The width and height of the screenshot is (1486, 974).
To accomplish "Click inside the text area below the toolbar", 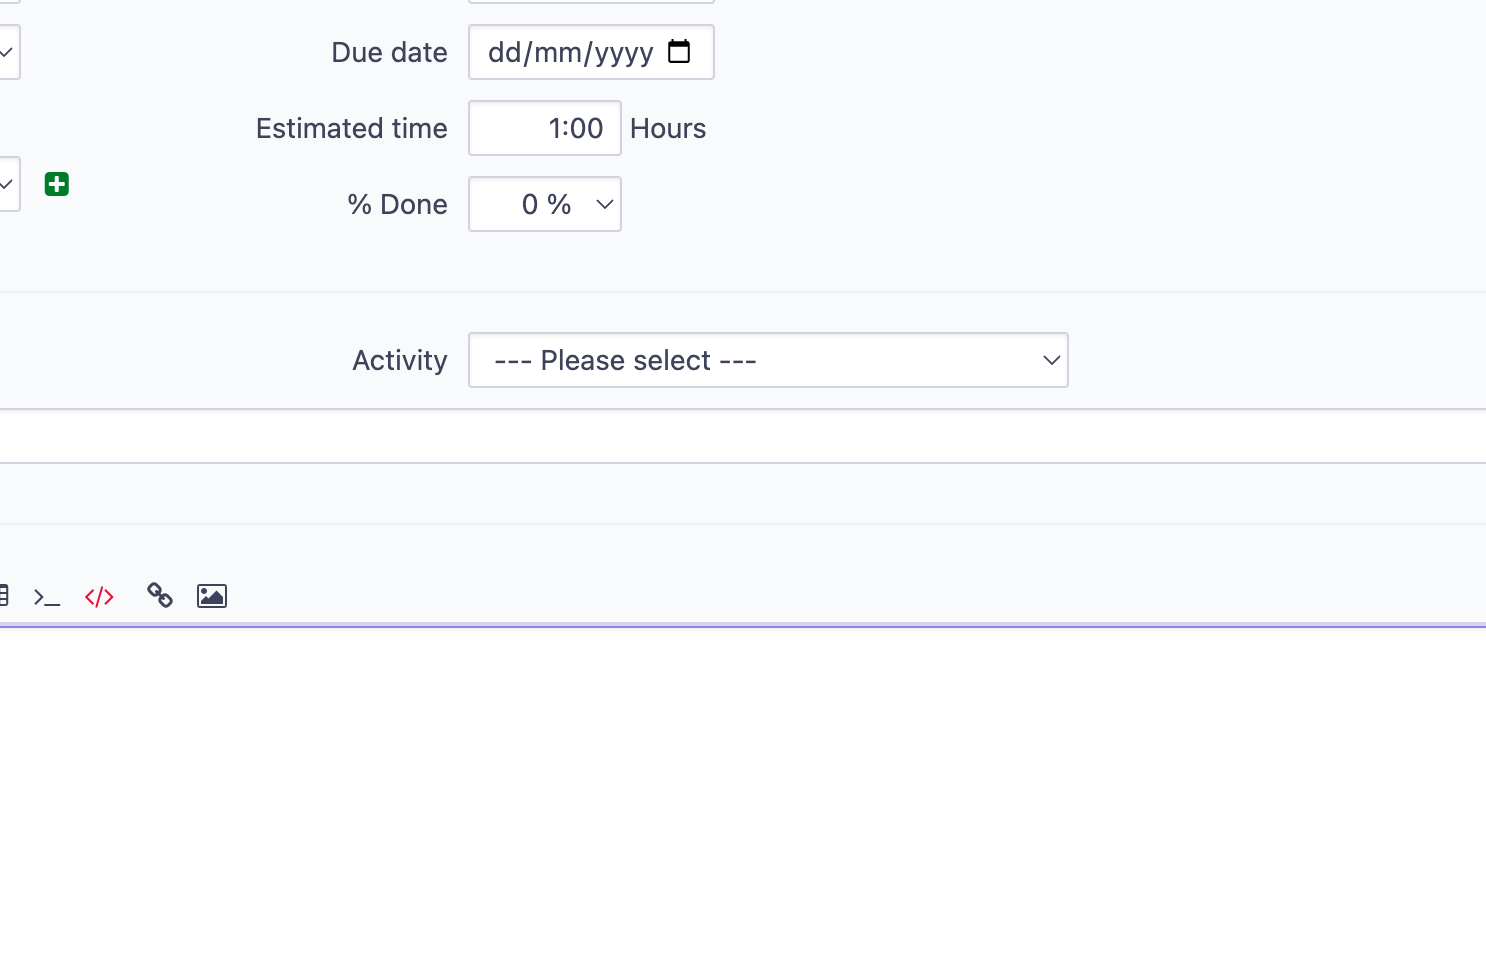I will click(743, 800).
